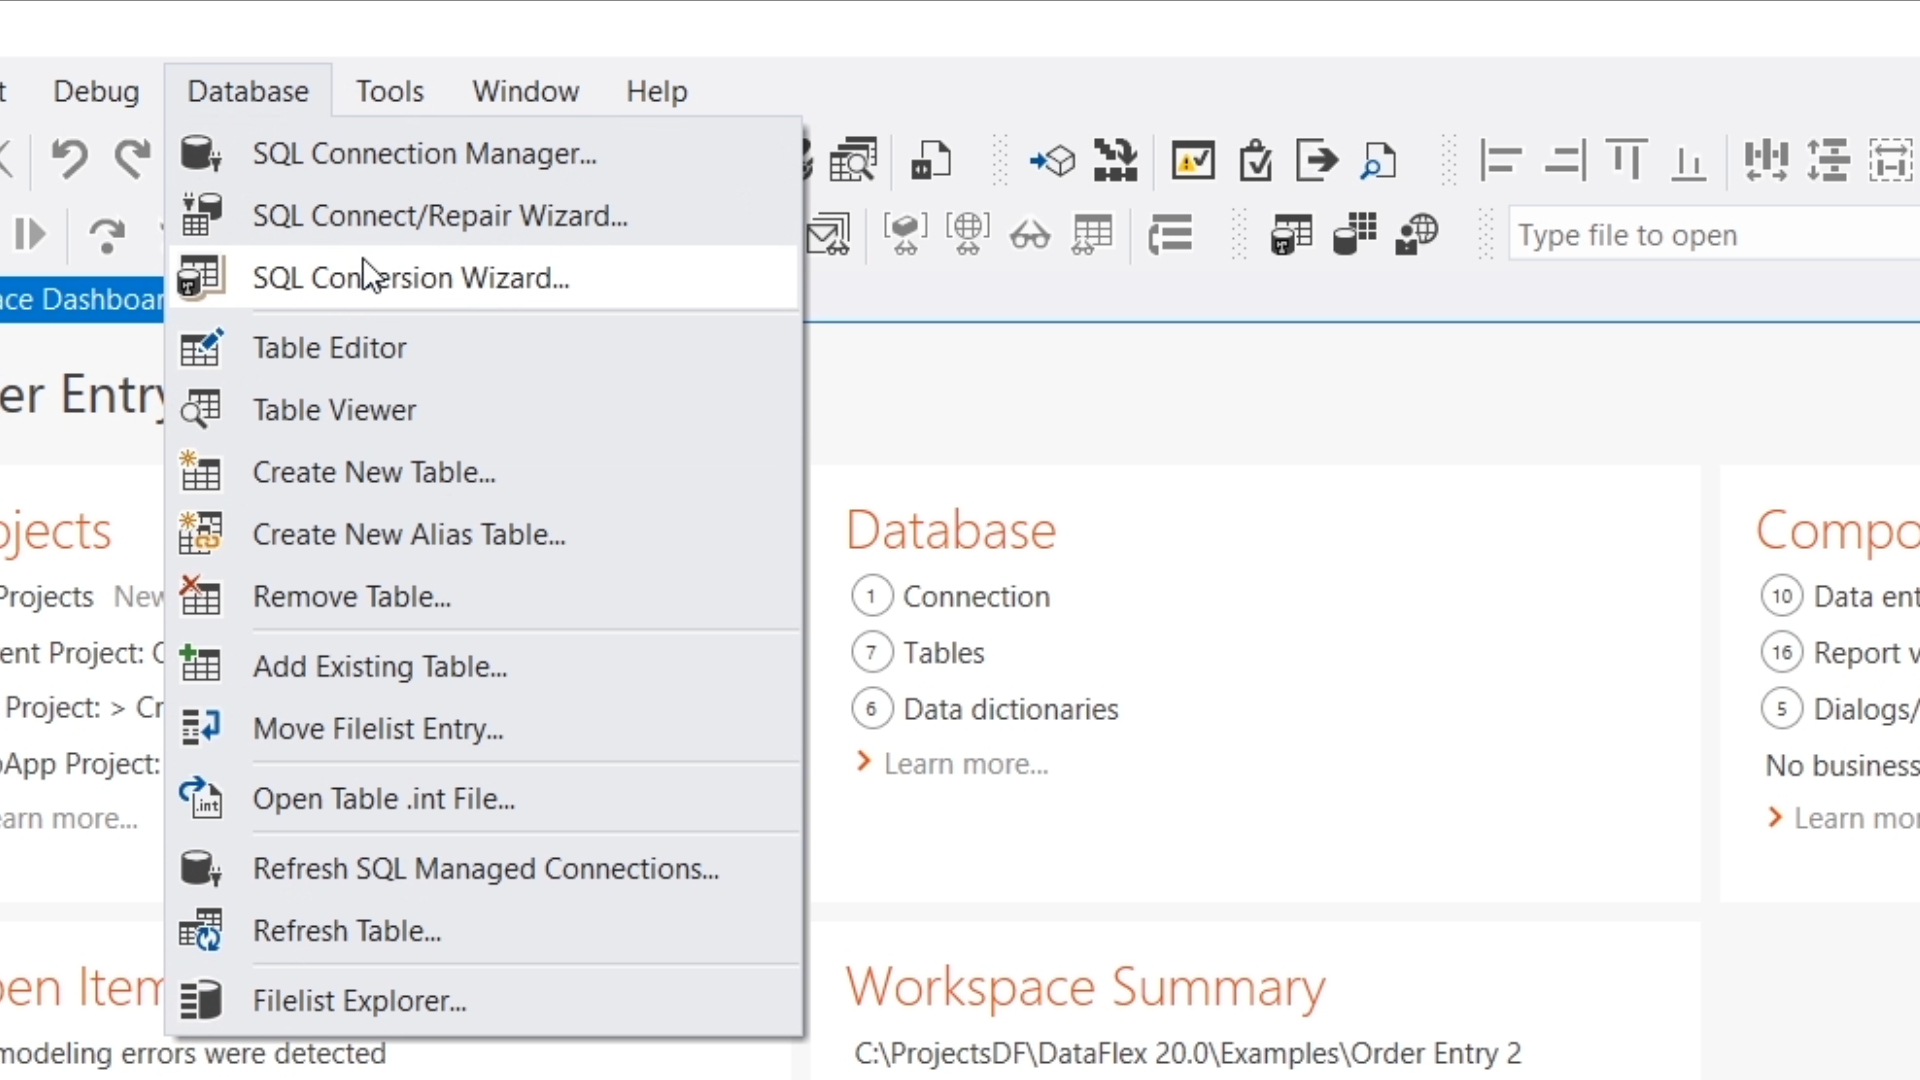Open Table Viewer from the menu
Viewport: 1920px width, 1080px height.
334,410
